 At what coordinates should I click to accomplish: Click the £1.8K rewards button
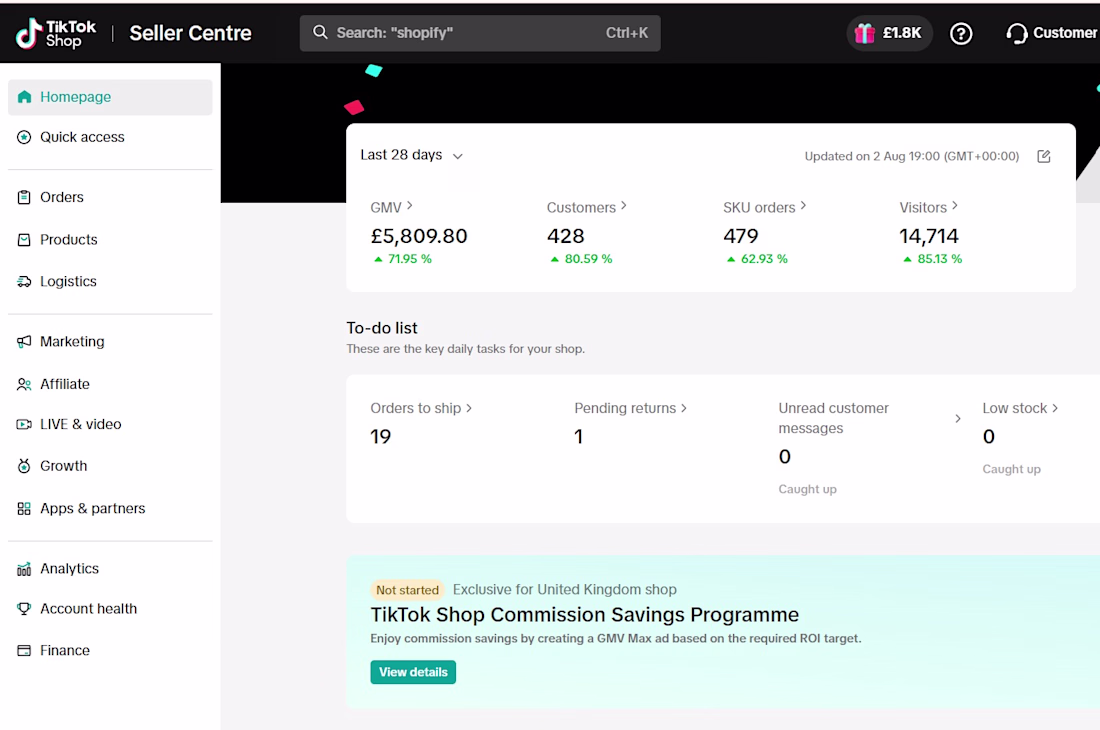[x=889, y=33]
